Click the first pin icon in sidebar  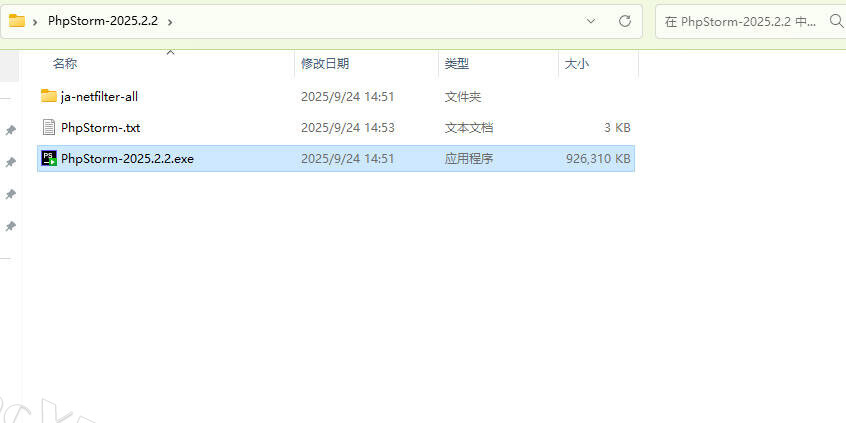tap(10, 130)
